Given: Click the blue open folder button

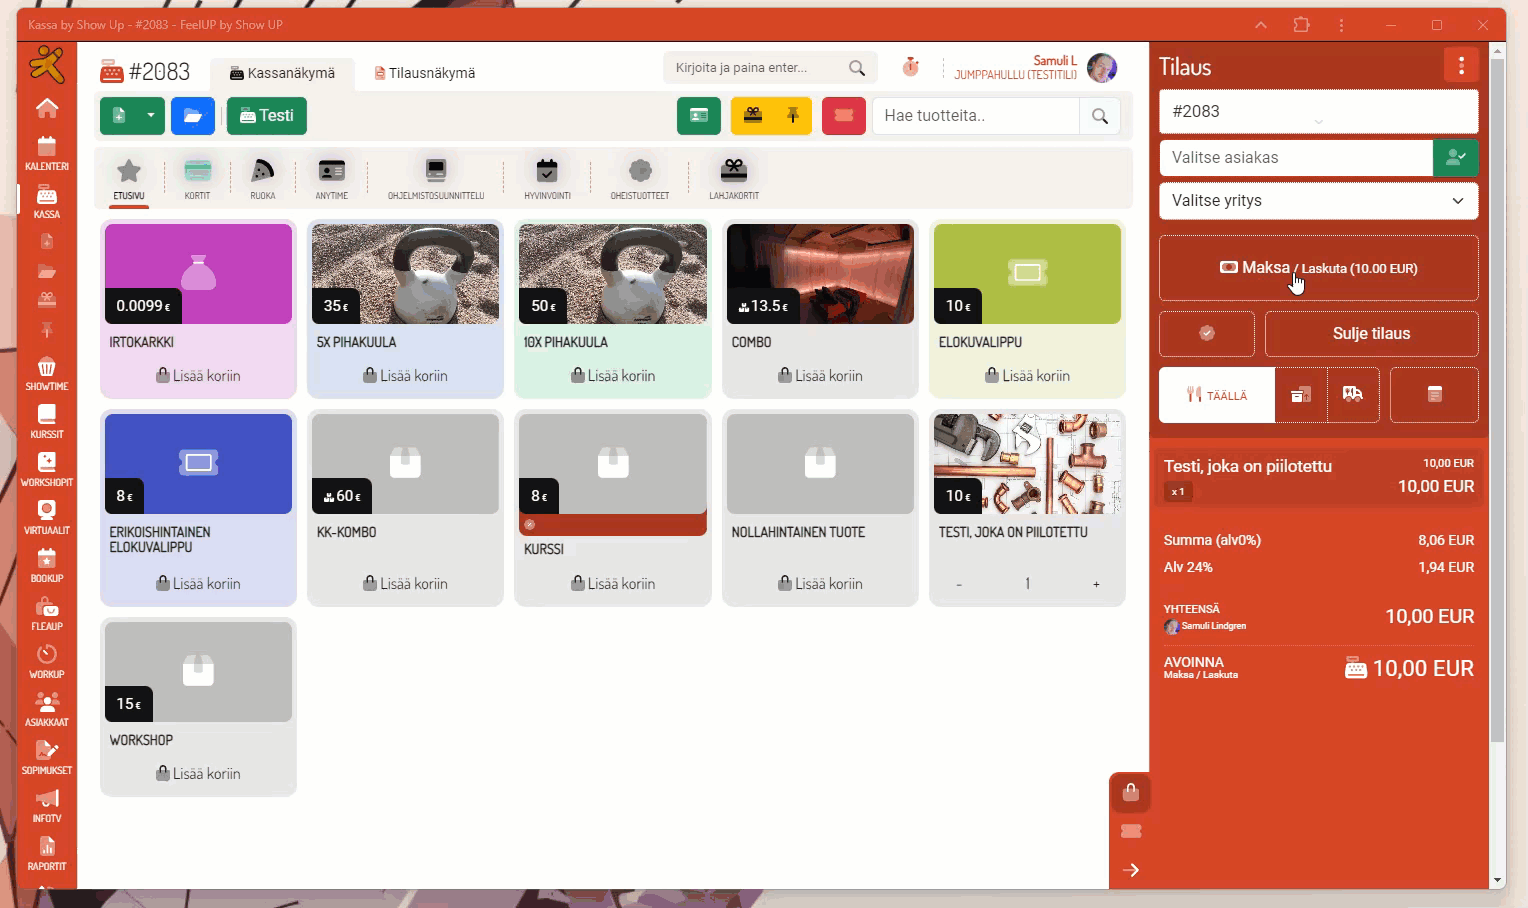Looking at the screenshot, I should click(193, 116).
